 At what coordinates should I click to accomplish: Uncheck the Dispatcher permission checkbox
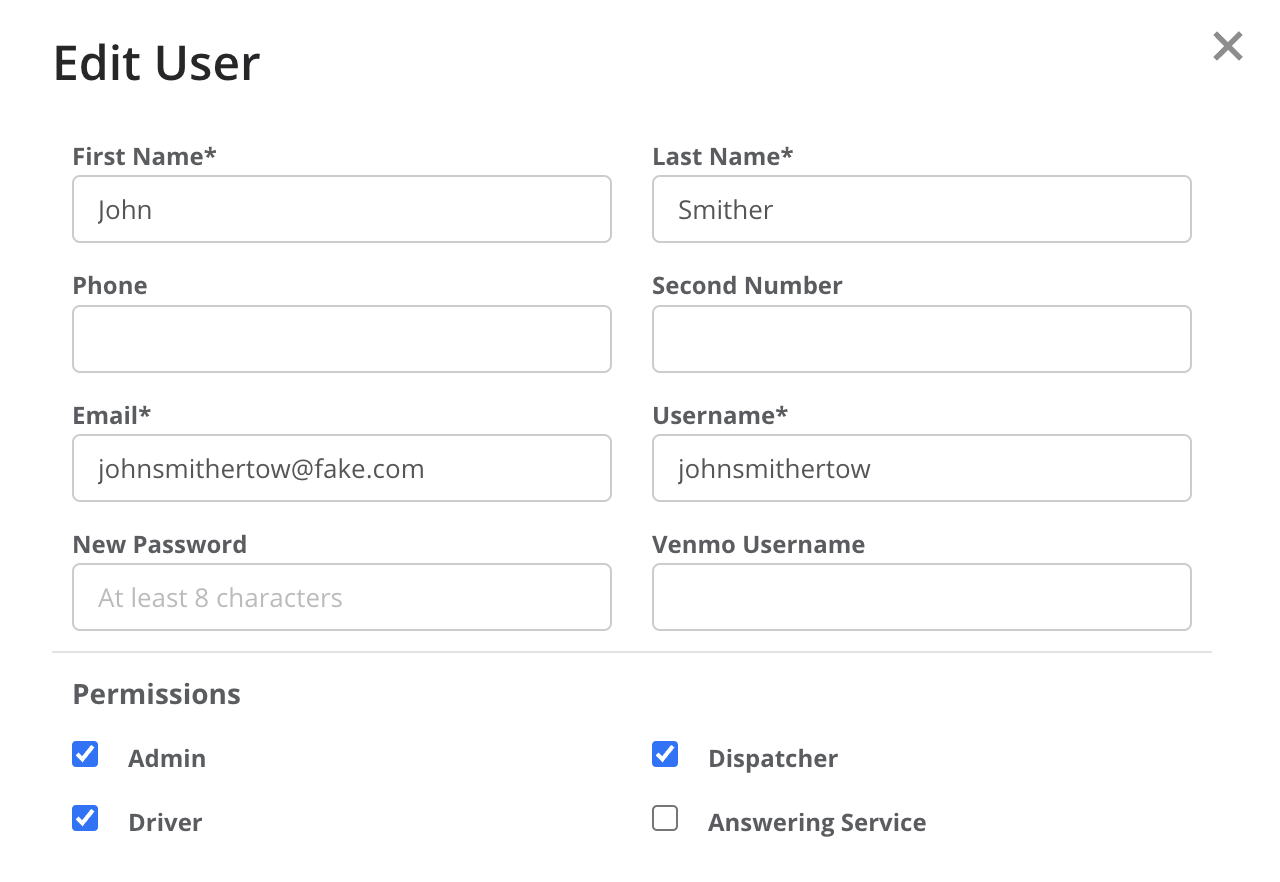(665, 754)
